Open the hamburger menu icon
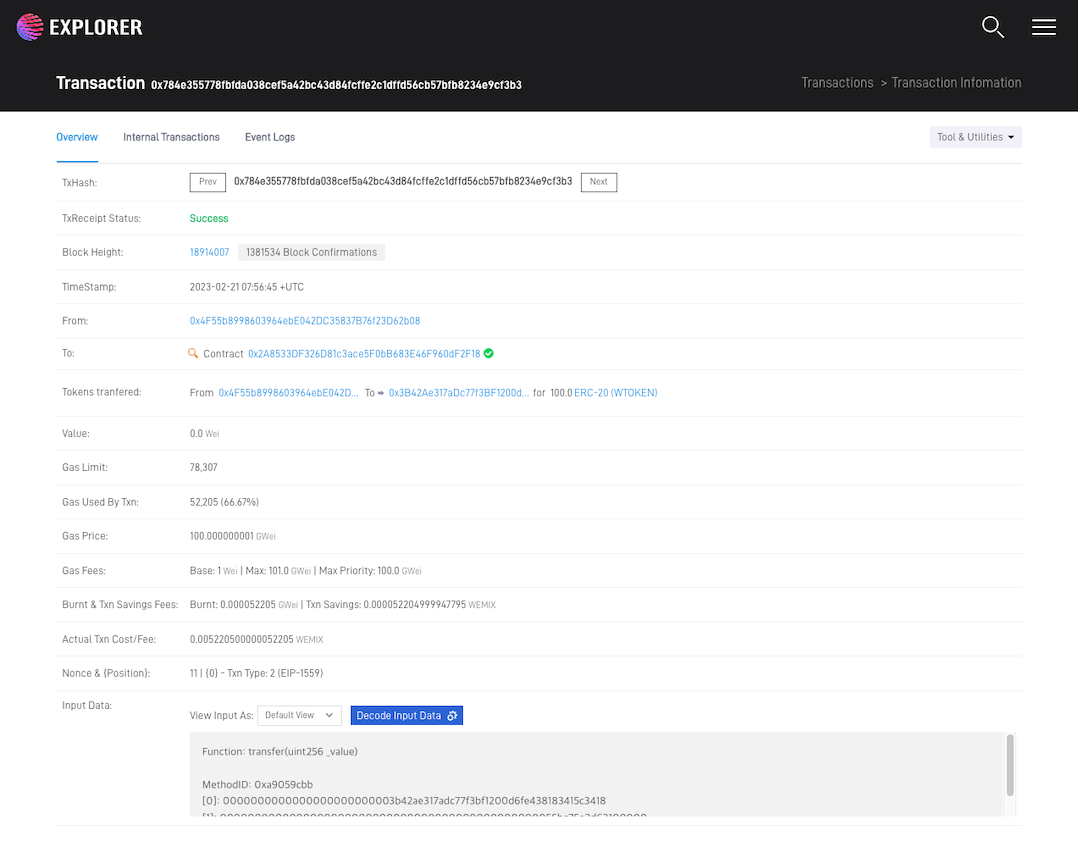This screenshot has width=1078, height=847. [x=1043, y=27]
